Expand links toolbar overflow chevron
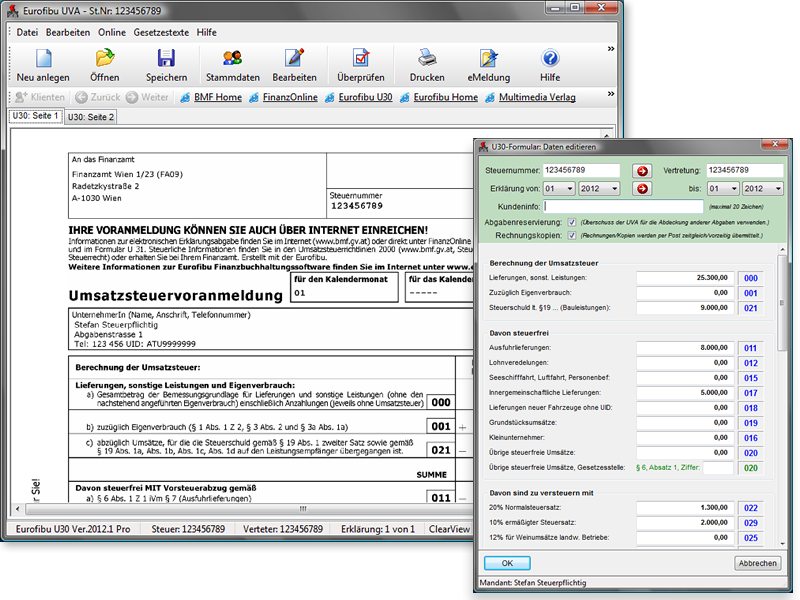The image size is (800, 600). 611,94
